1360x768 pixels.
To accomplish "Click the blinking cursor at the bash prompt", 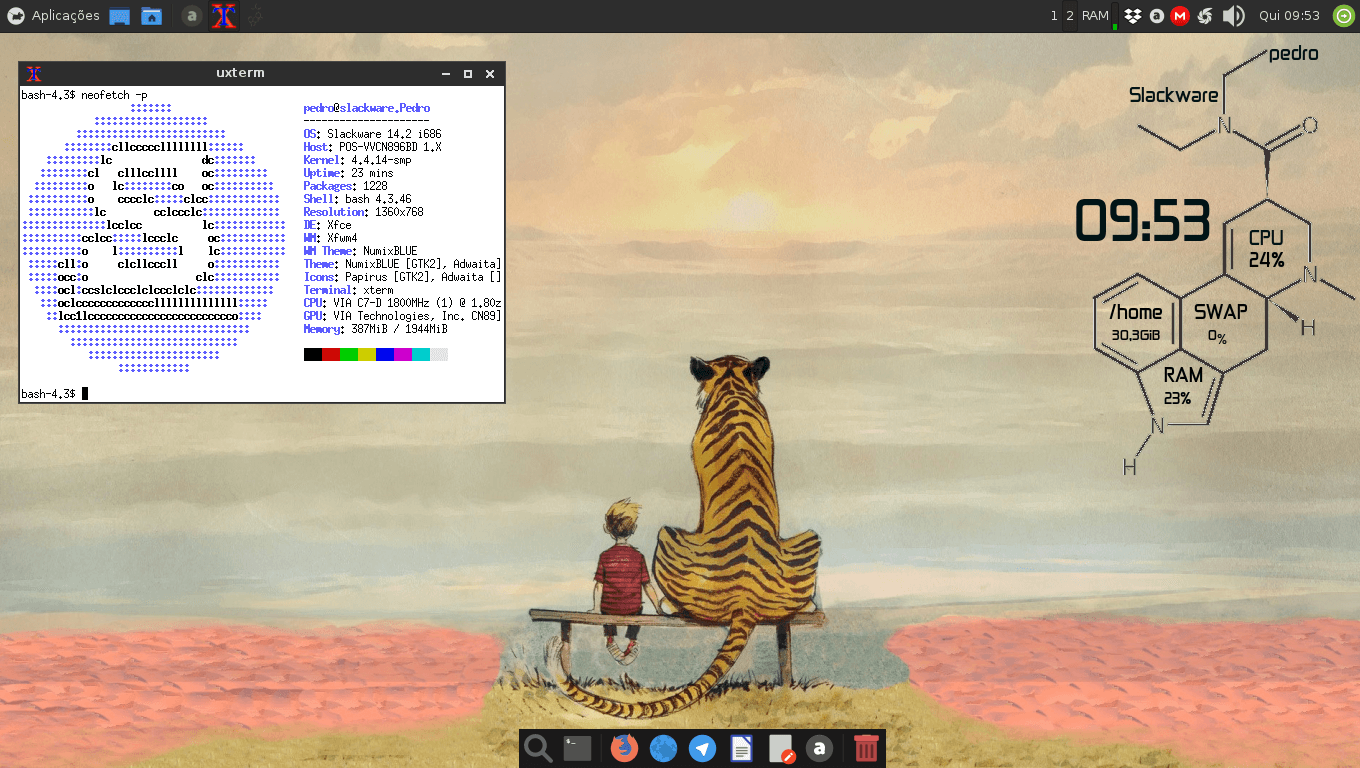I will point(84,393).
